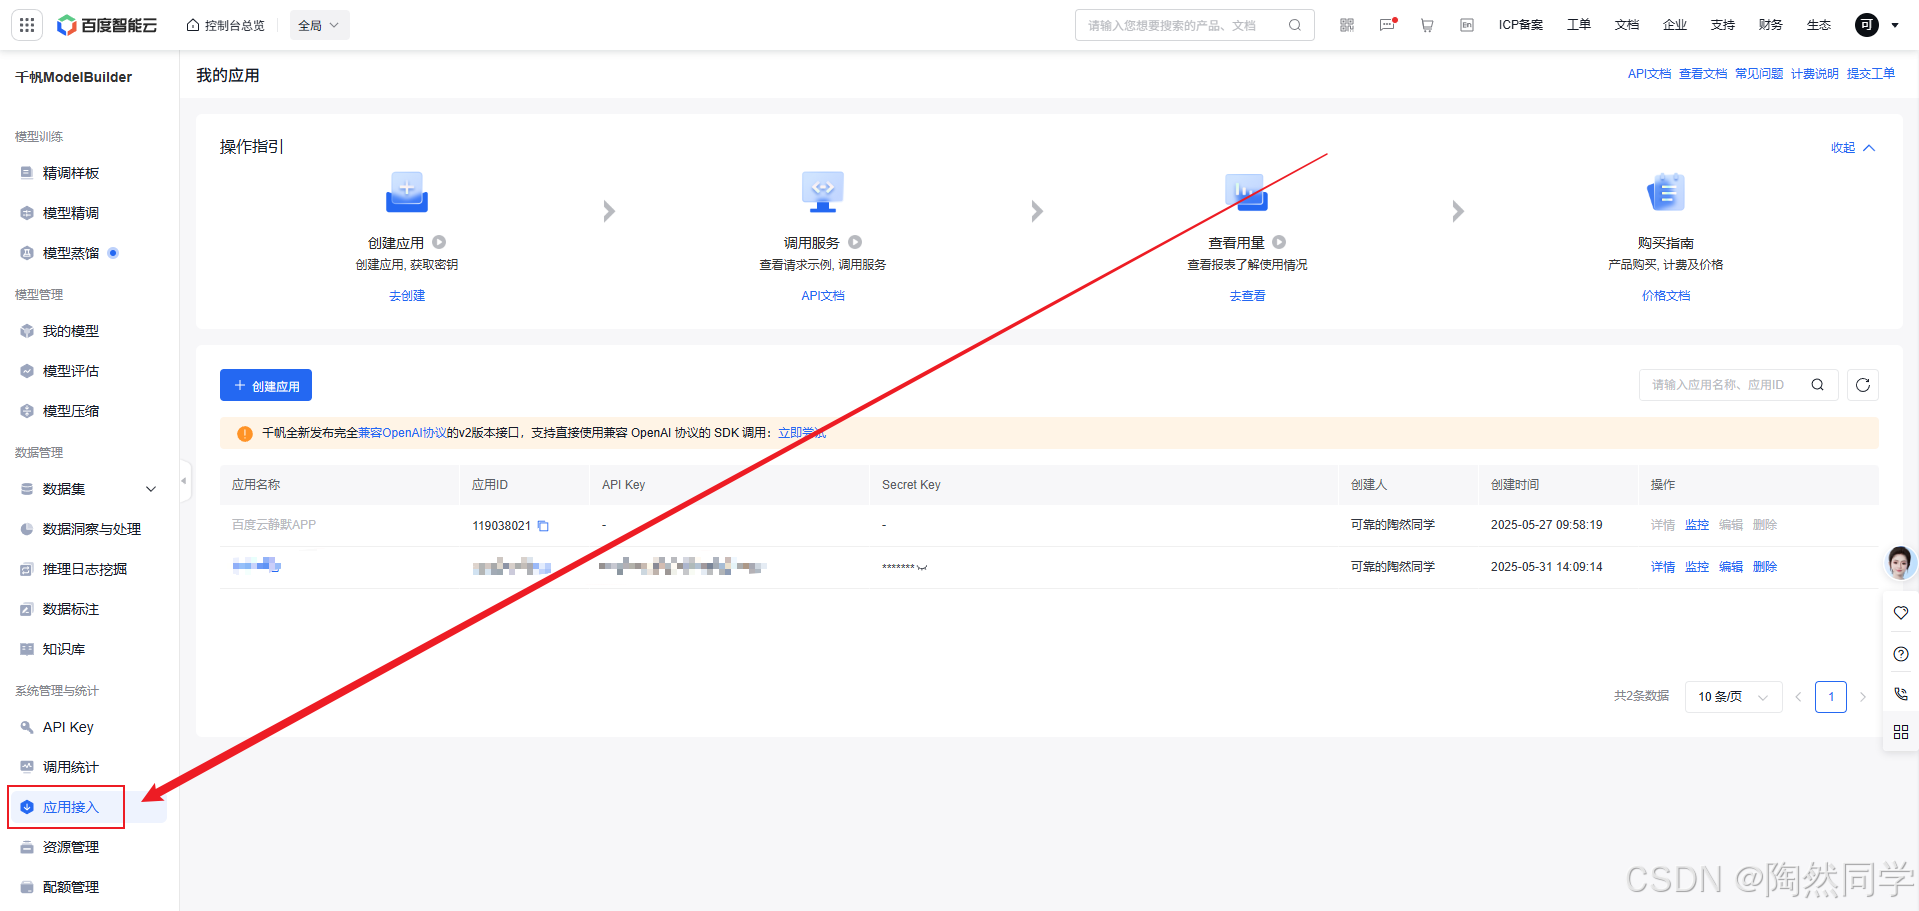
Task: Open 推理日志挖掘 in the sidebar
Action: click(85, 569)
